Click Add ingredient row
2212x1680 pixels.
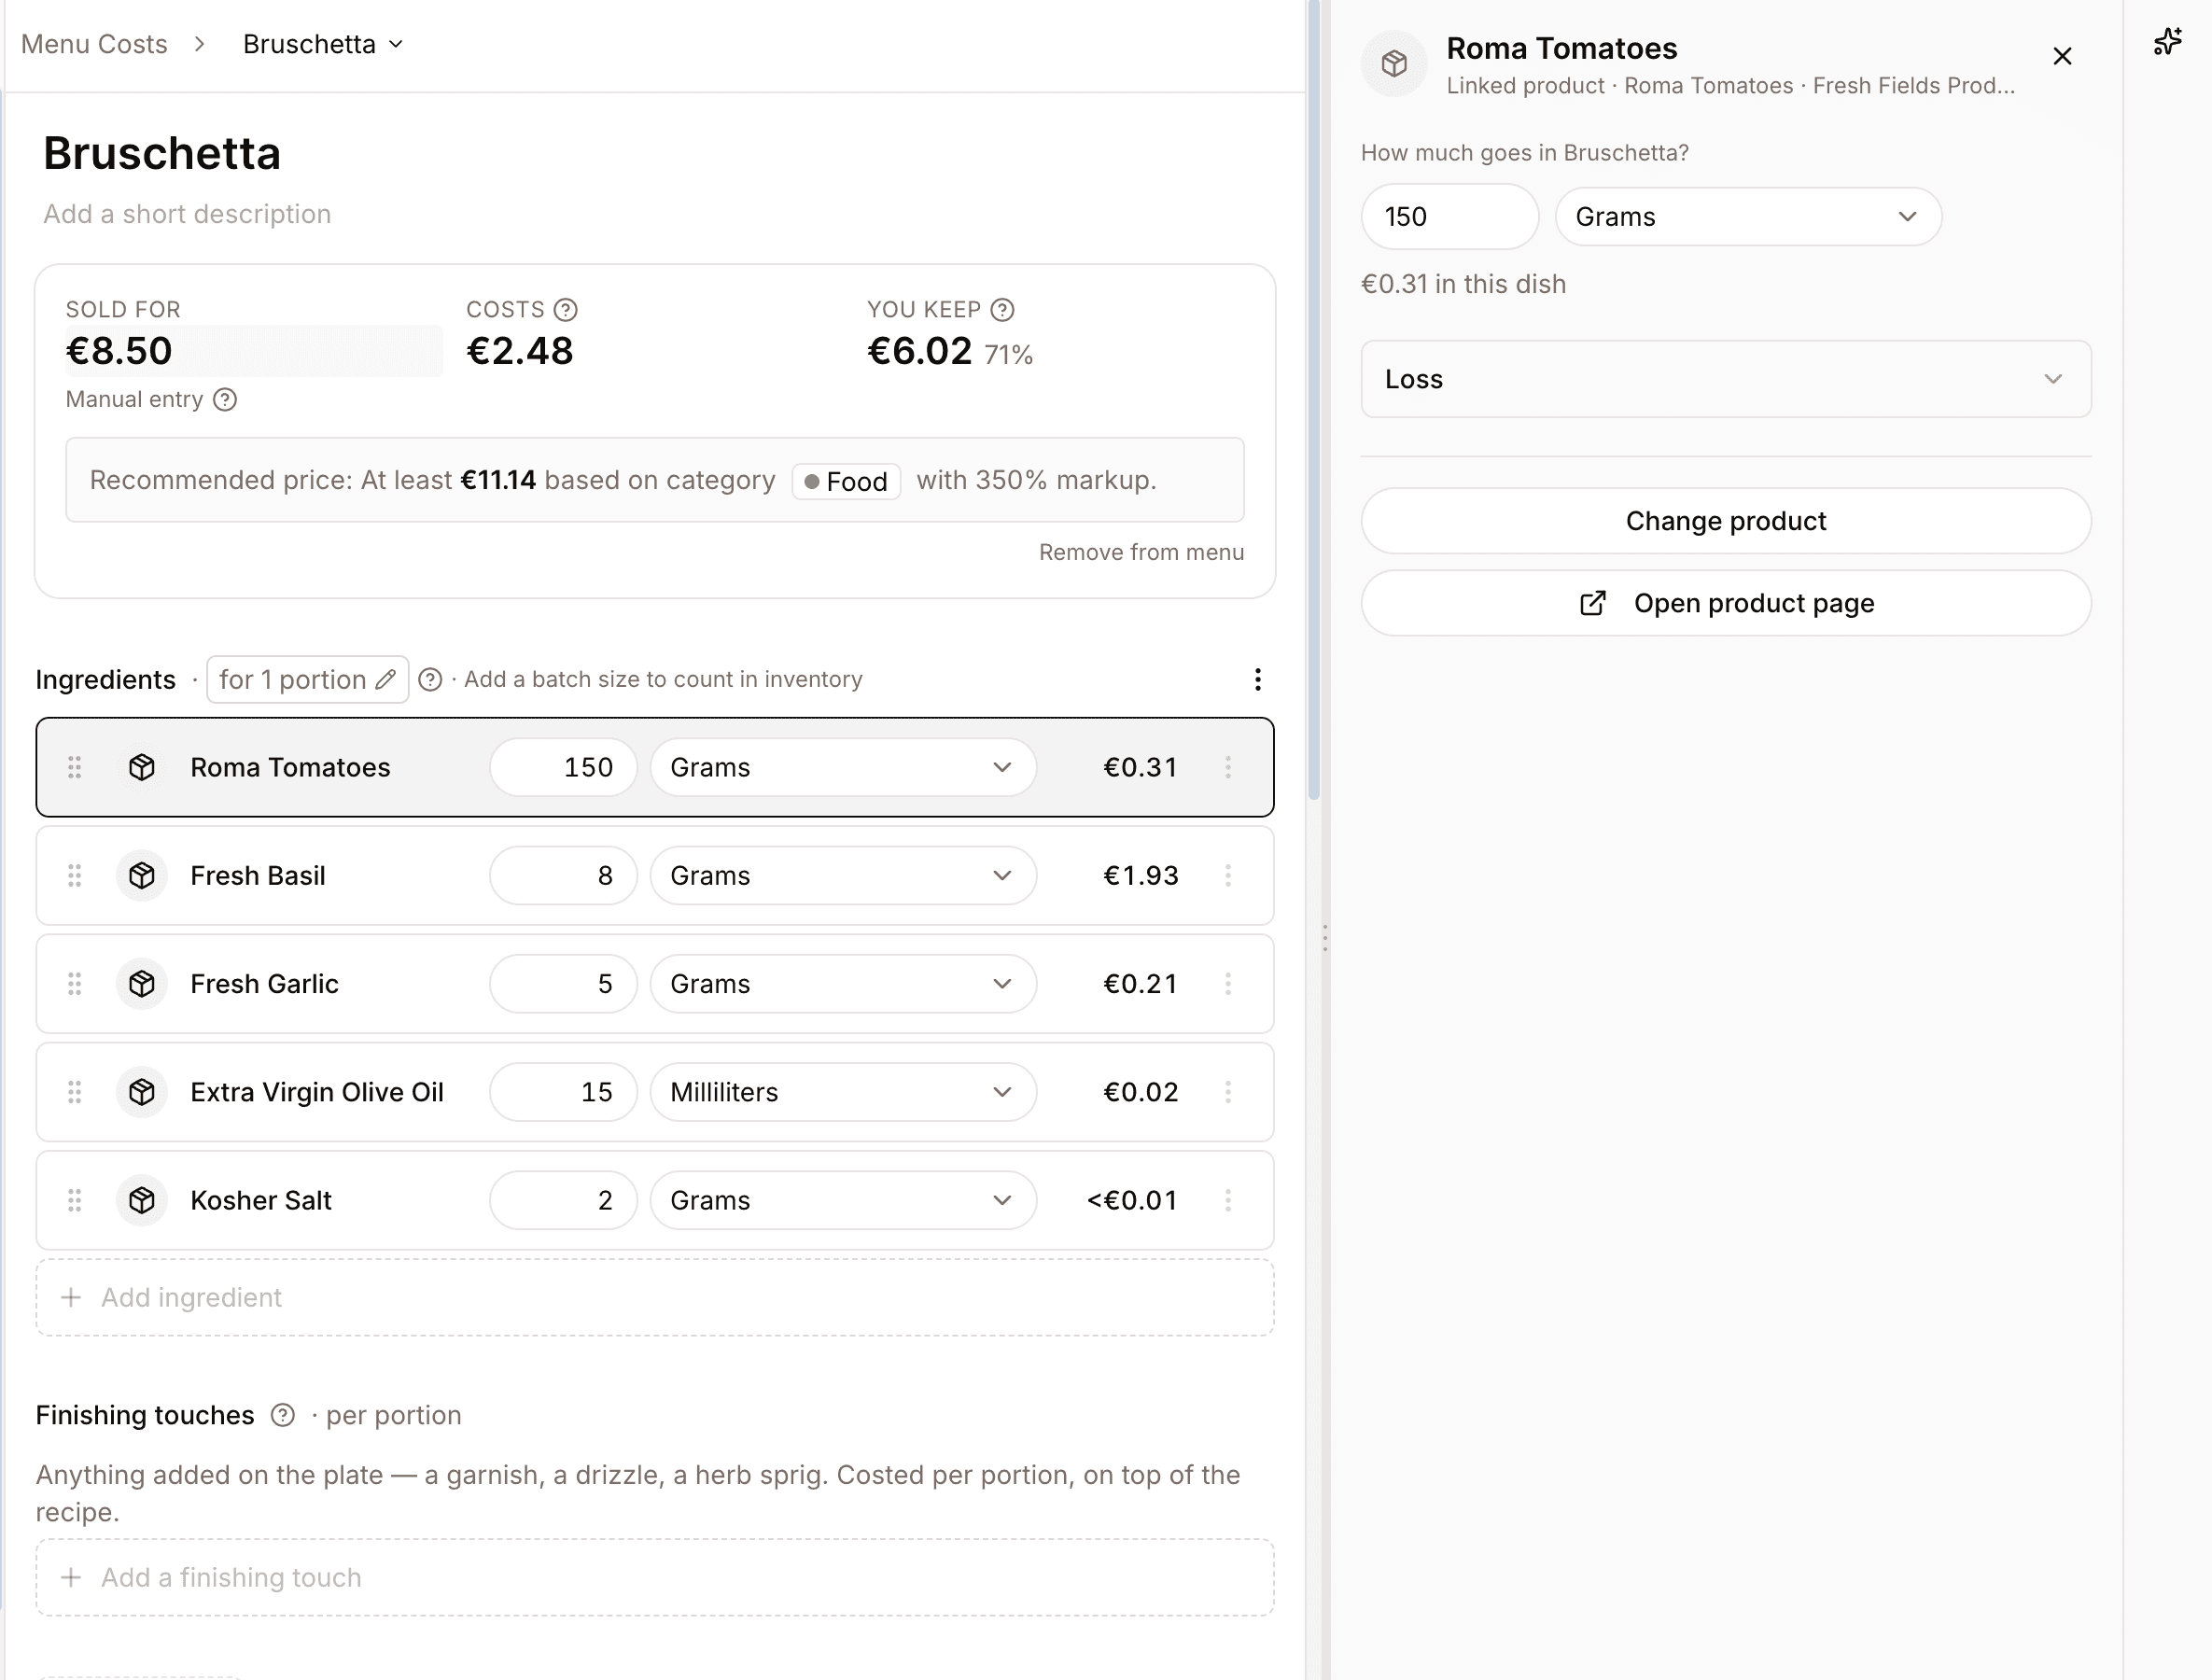click(655, 1298)
